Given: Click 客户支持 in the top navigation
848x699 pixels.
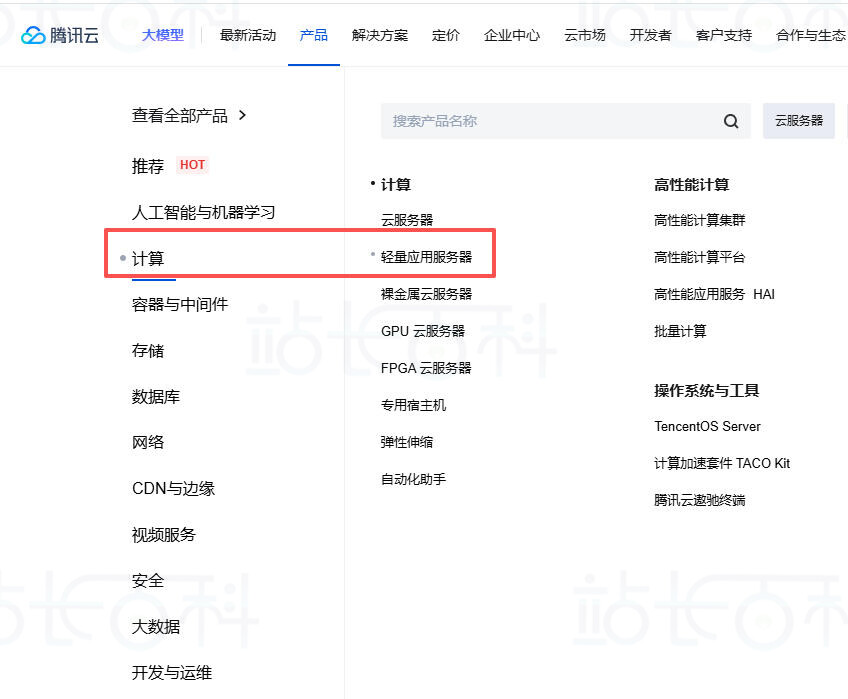Looking at the screenshot, I should coord(723,34).
